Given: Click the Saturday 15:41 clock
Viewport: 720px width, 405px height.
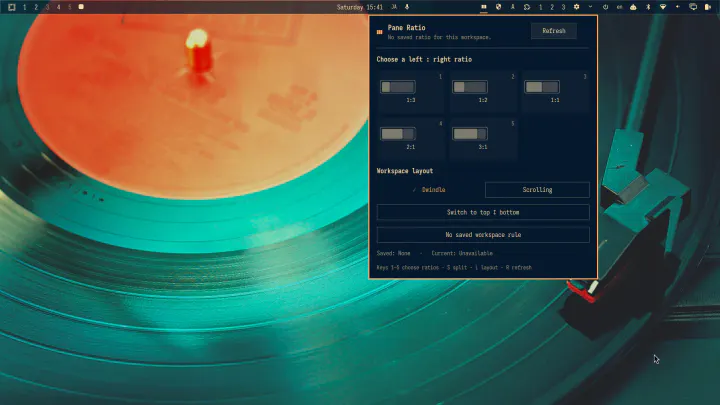Looking at the screenshot, I should pos(360,7).
